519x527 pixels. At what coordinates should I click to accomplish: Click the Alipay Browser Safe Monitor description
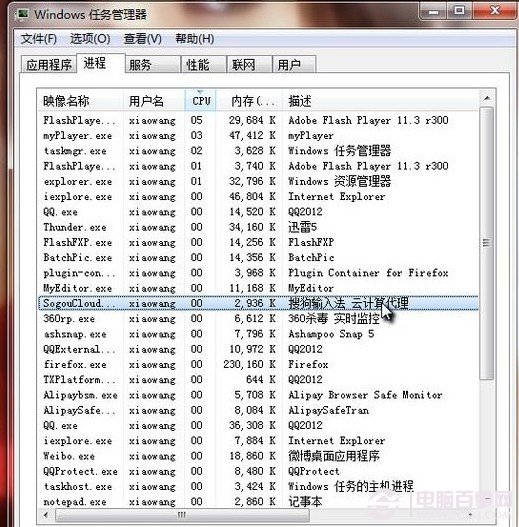[365, 395]
